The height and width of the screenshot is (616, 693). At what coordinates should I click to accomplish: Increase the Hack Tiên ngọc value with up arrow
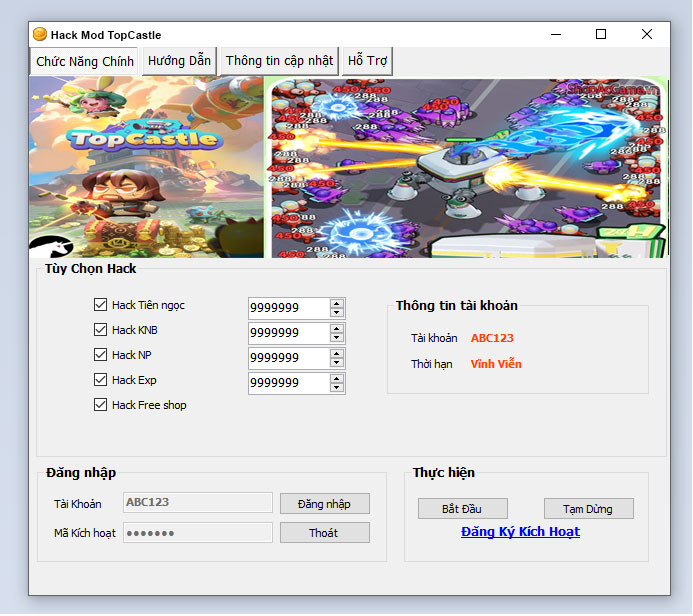337,304
